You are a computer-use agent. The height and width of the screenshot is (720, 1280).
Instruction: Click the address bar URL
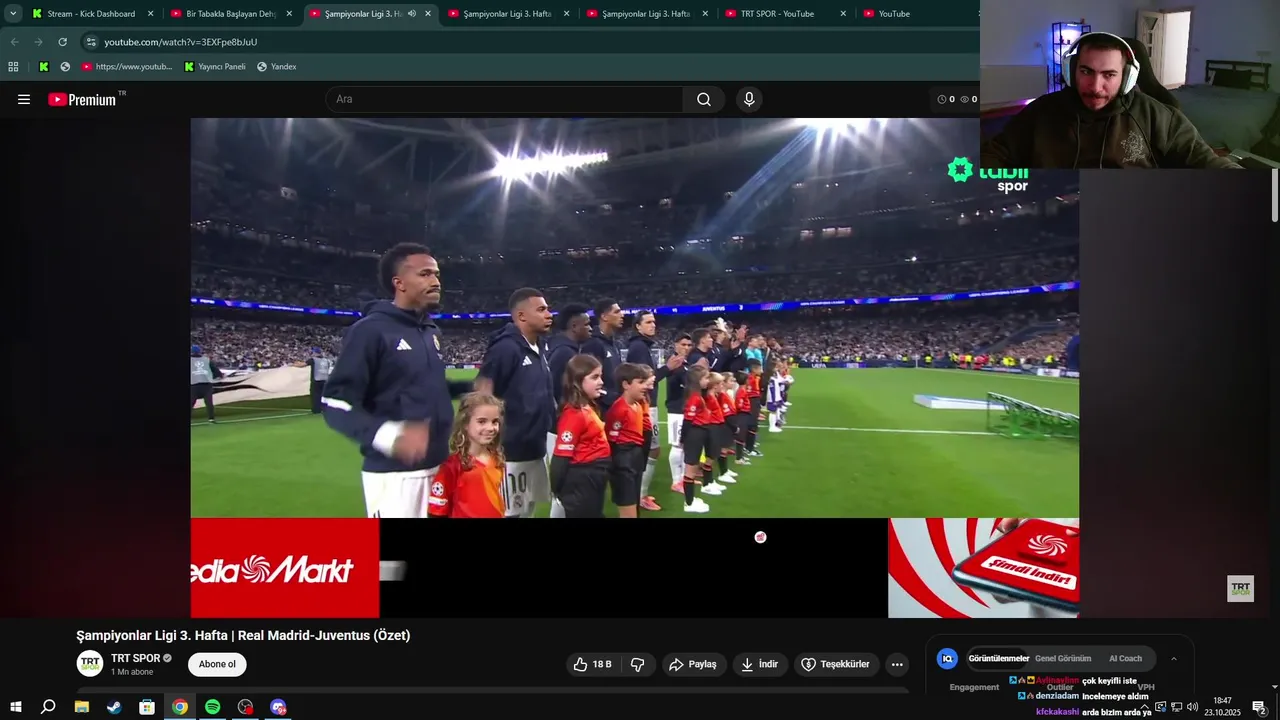tap(180, 42)
